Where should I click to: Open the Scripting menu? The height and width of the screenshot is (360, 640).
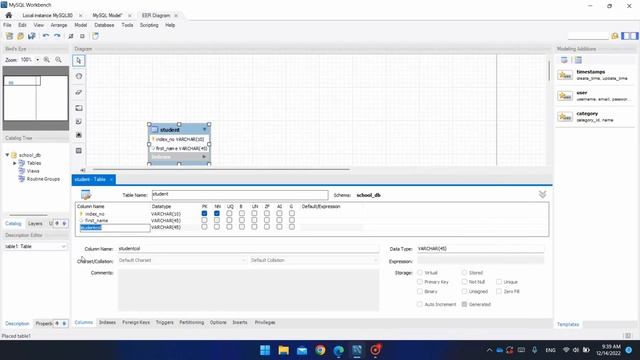click(x=149, y=25)
